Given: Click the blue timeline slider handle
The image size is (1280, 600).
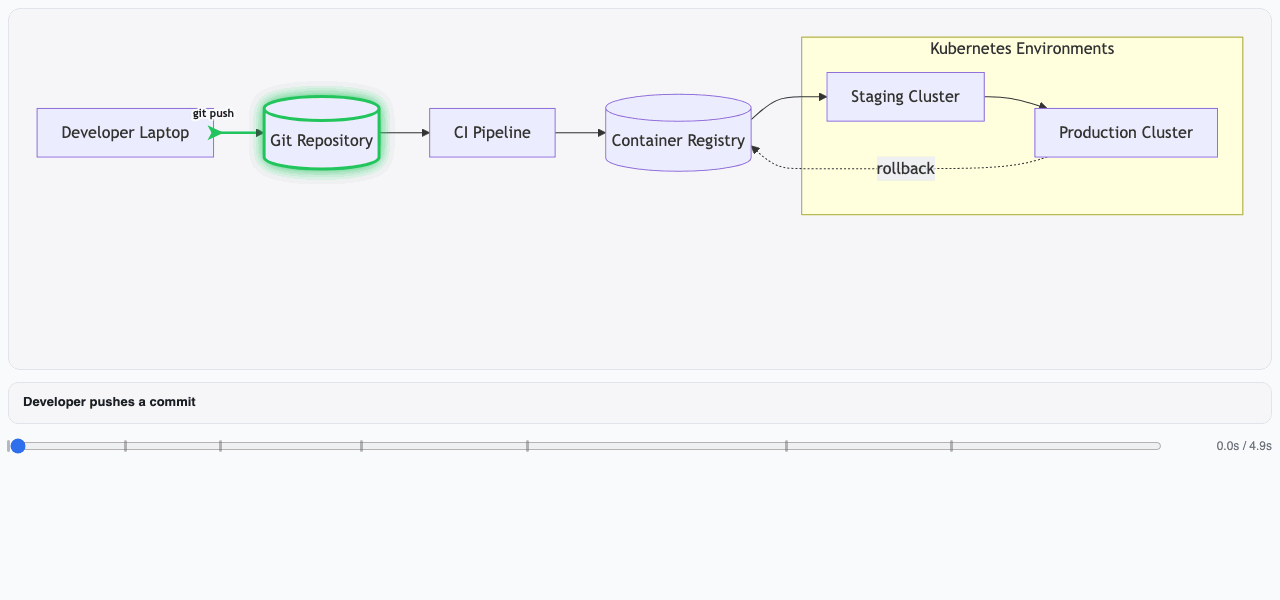Looking at the screenshot, I should [x=17, y=446].
